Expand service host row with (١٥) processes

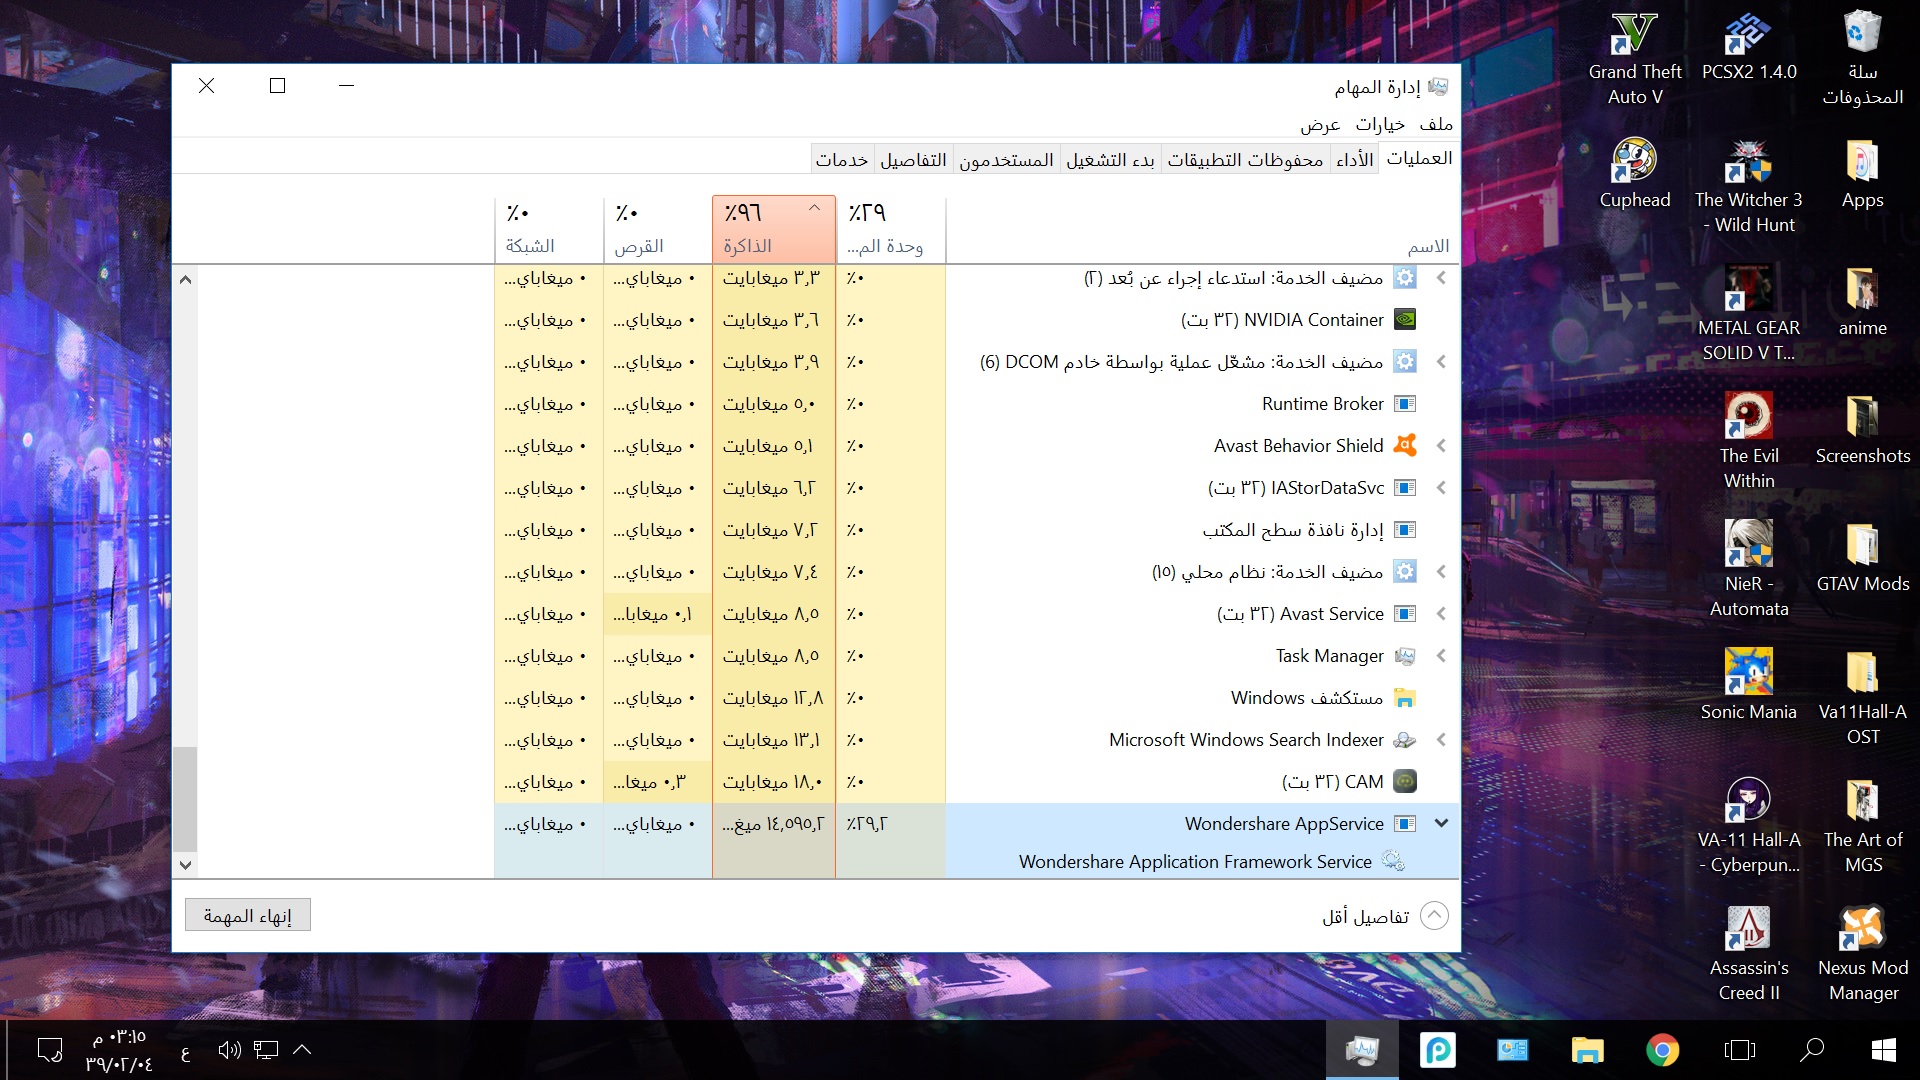[x=1441, y=572]
